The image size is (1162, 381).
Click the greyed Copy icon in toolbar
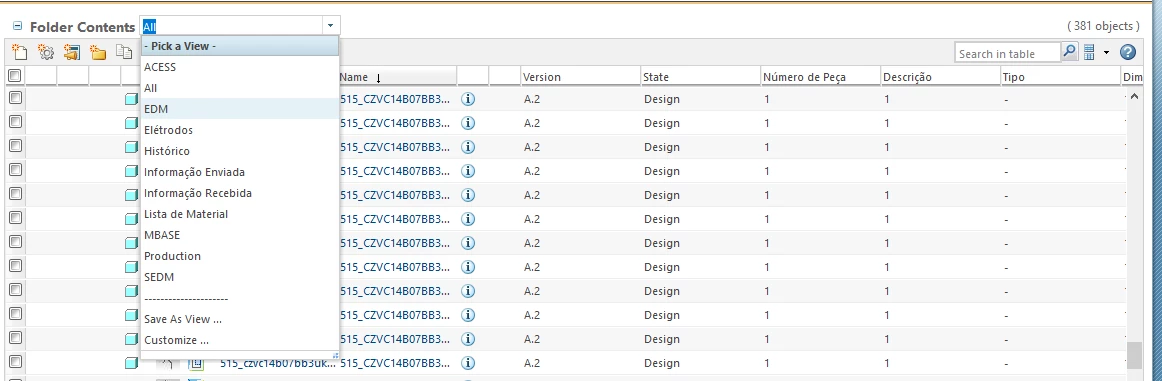pos(124,52)
